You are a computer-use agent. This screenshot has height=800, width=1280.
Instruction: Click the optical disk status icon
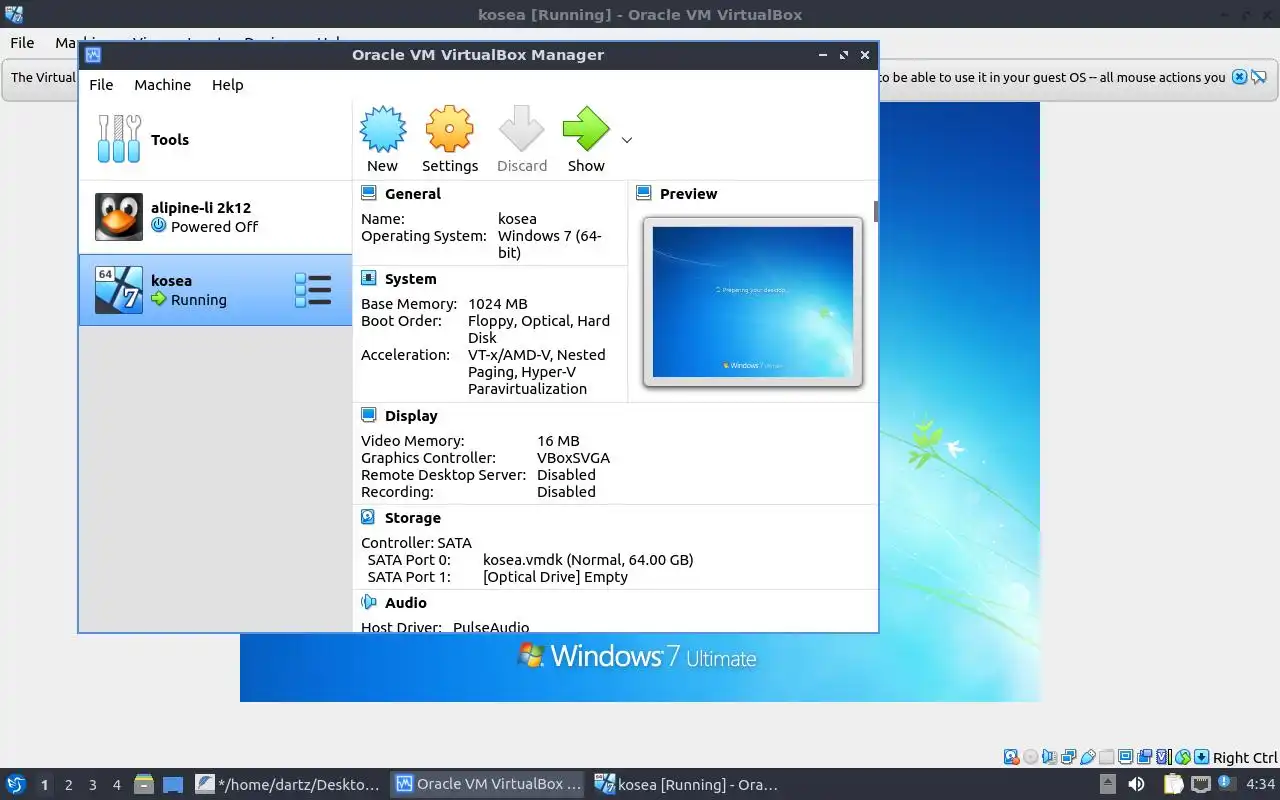click(1031, 757)
